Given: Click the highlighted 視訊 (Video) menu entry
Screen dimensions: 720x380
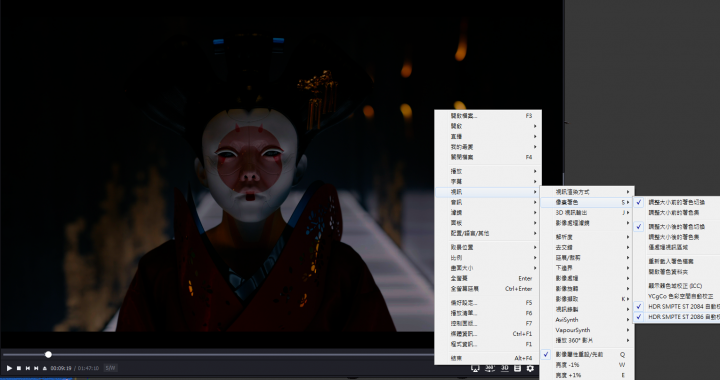Looking at the screenshot, I should tap(488, 192).
